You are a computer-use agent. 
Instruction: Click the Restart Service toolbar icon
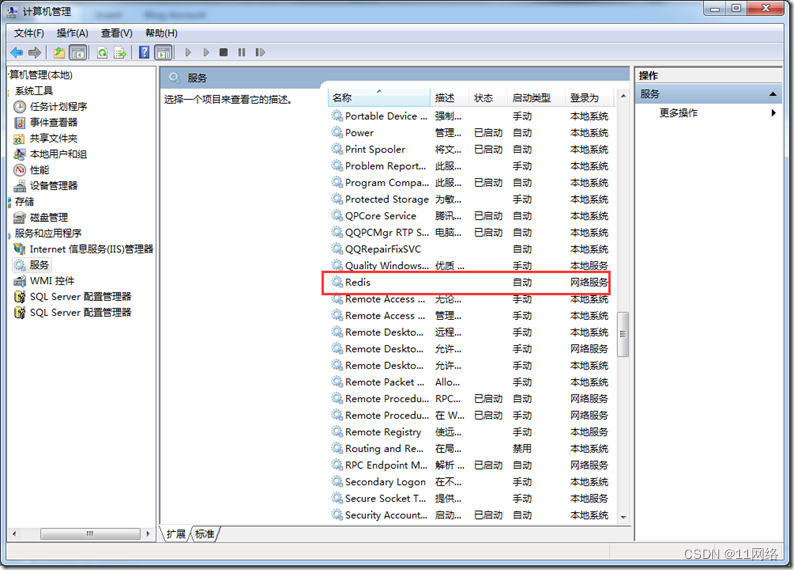click(x=260, y=52)
